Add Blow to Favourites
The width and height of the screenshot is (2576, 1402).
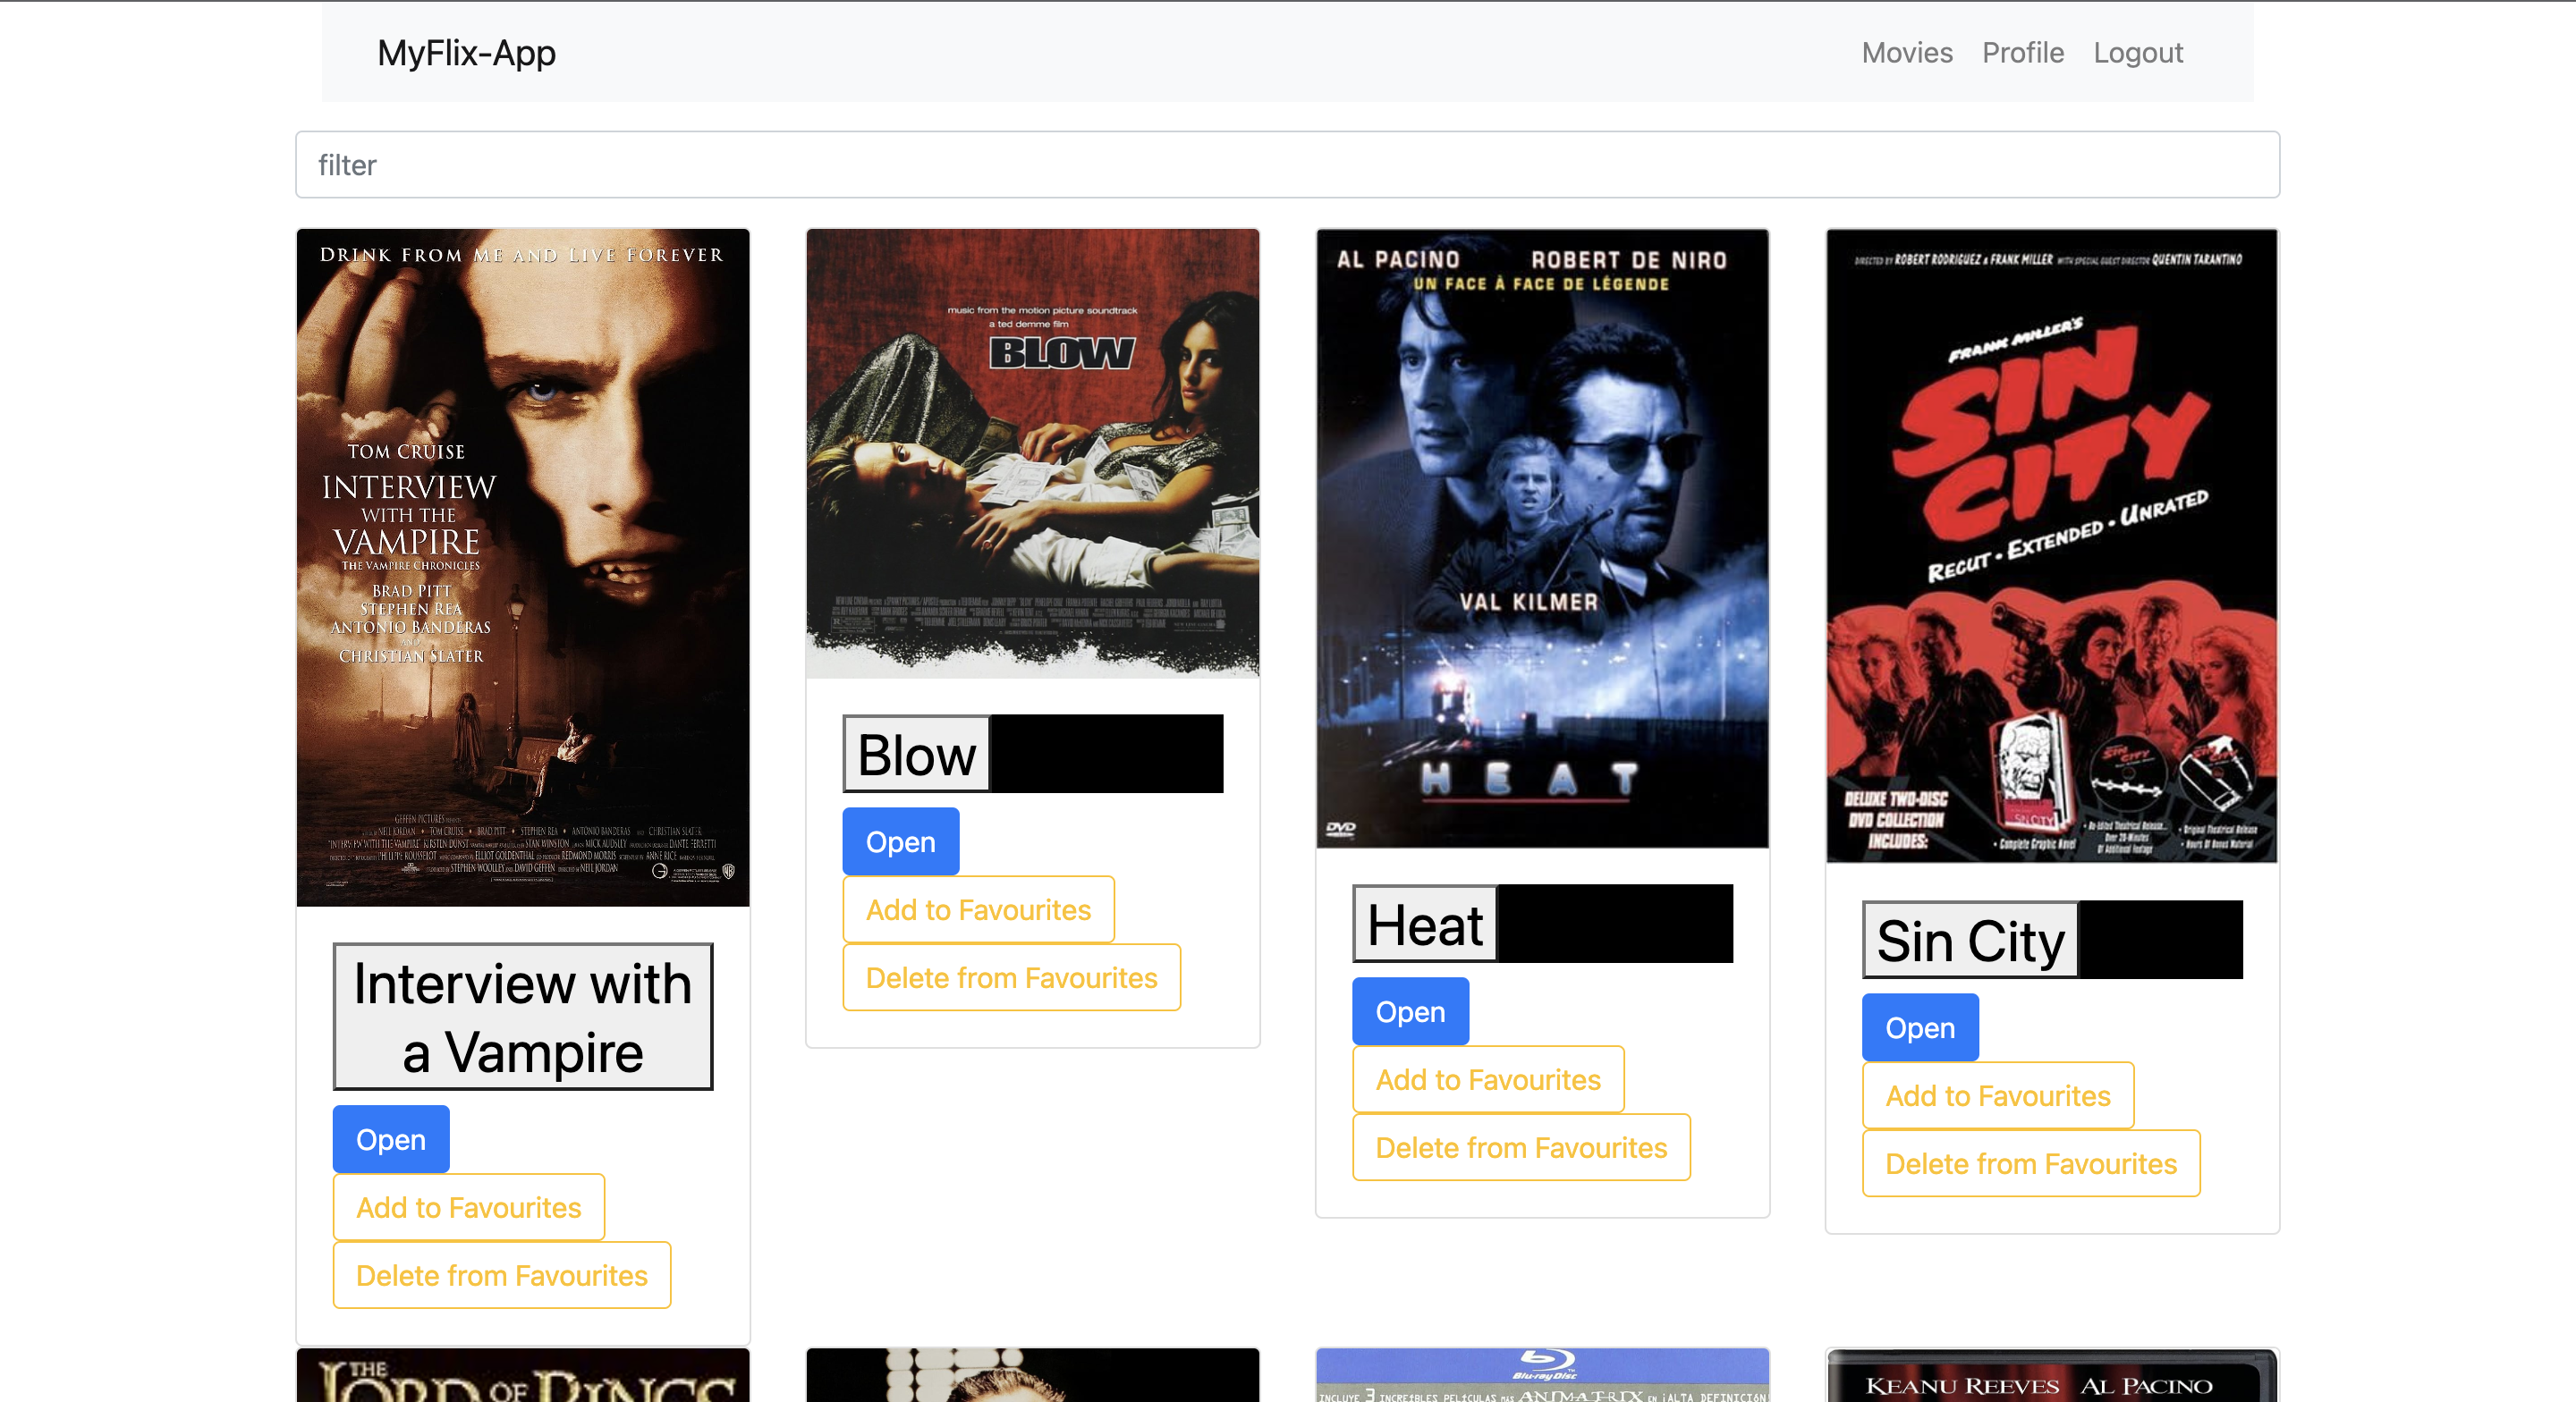point(977,909)
